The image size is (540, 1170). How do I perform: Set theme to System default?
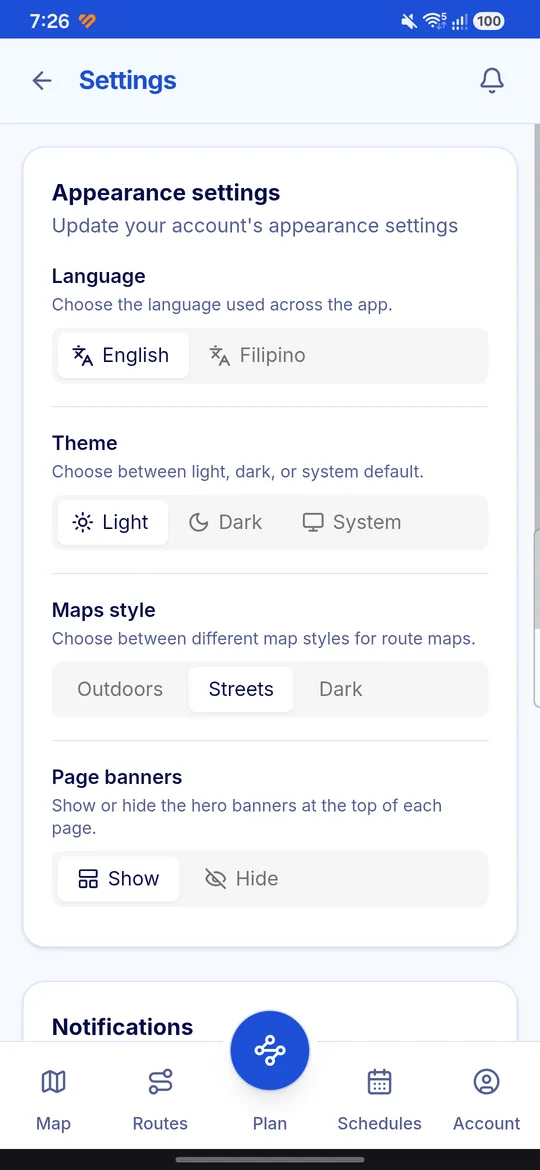(352, 522)
